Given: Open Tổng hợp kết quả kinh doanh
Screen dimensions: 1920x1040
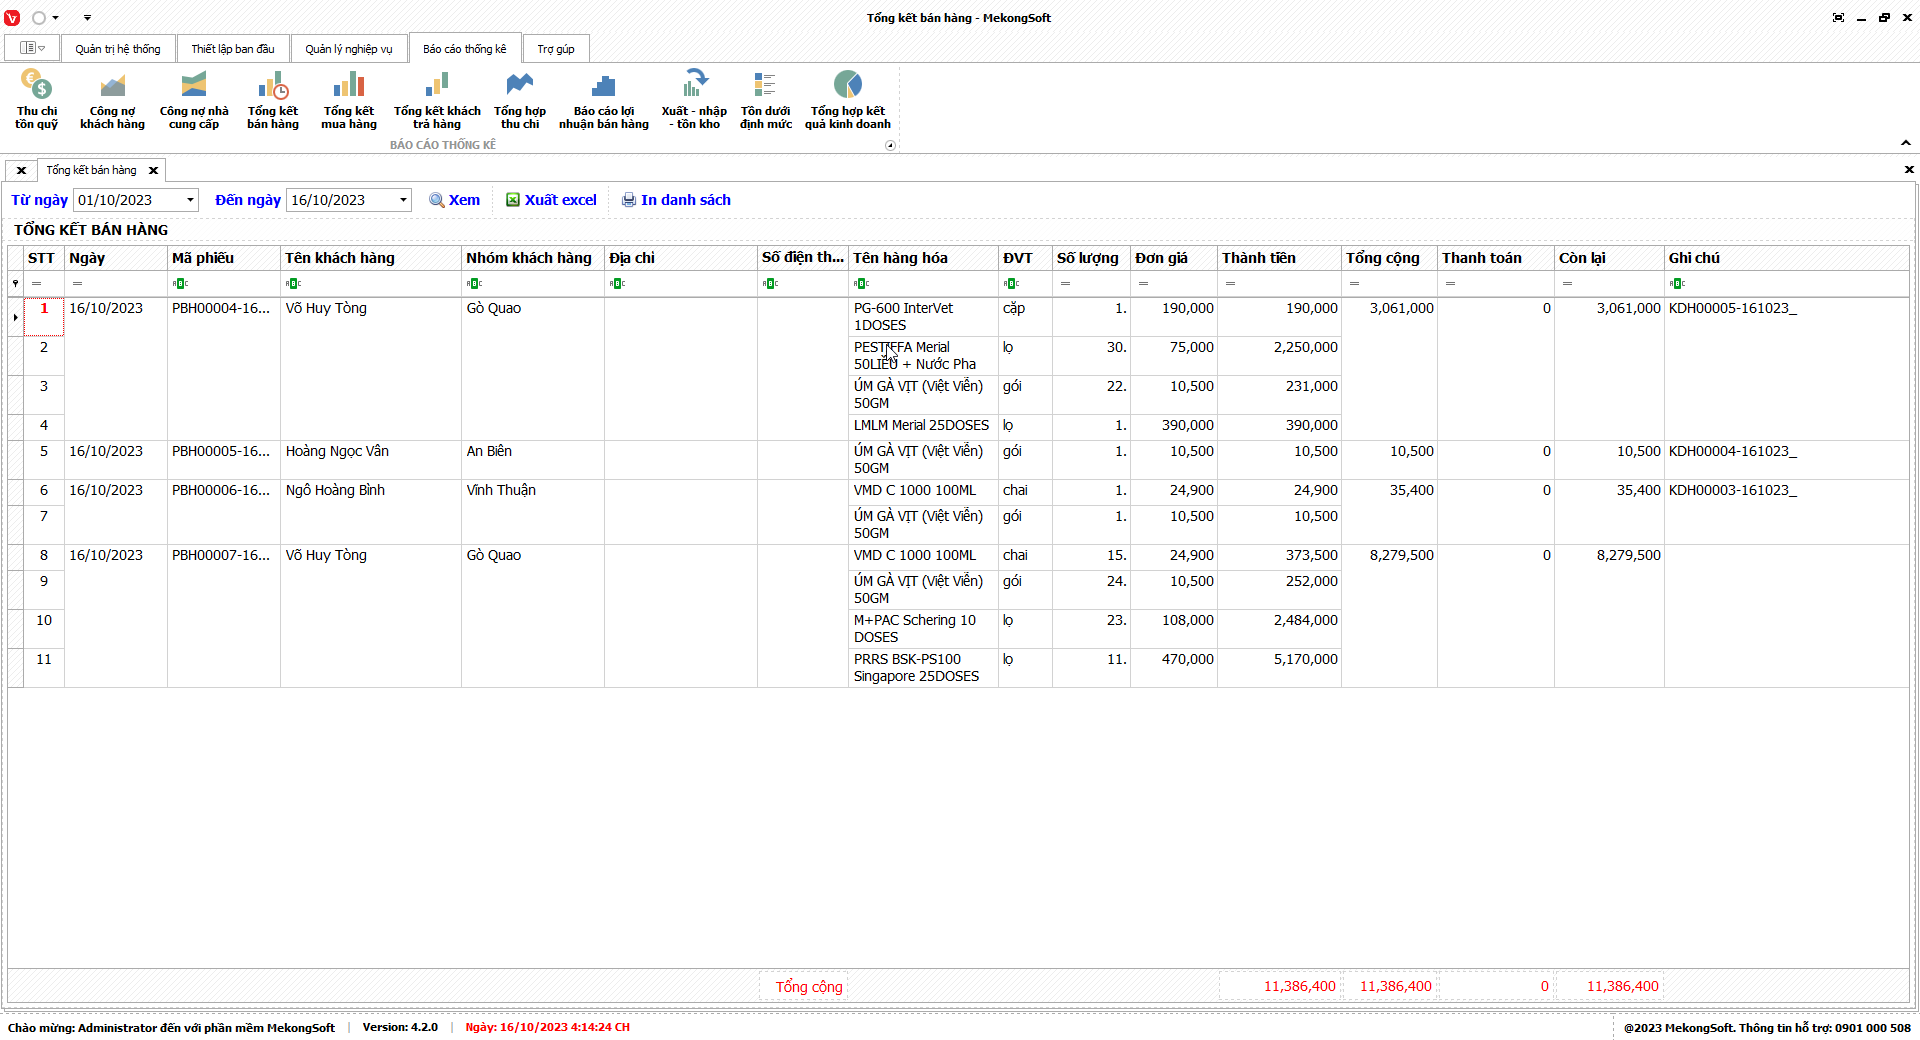Looking at the screenshot, I should (x=847, y=99).
